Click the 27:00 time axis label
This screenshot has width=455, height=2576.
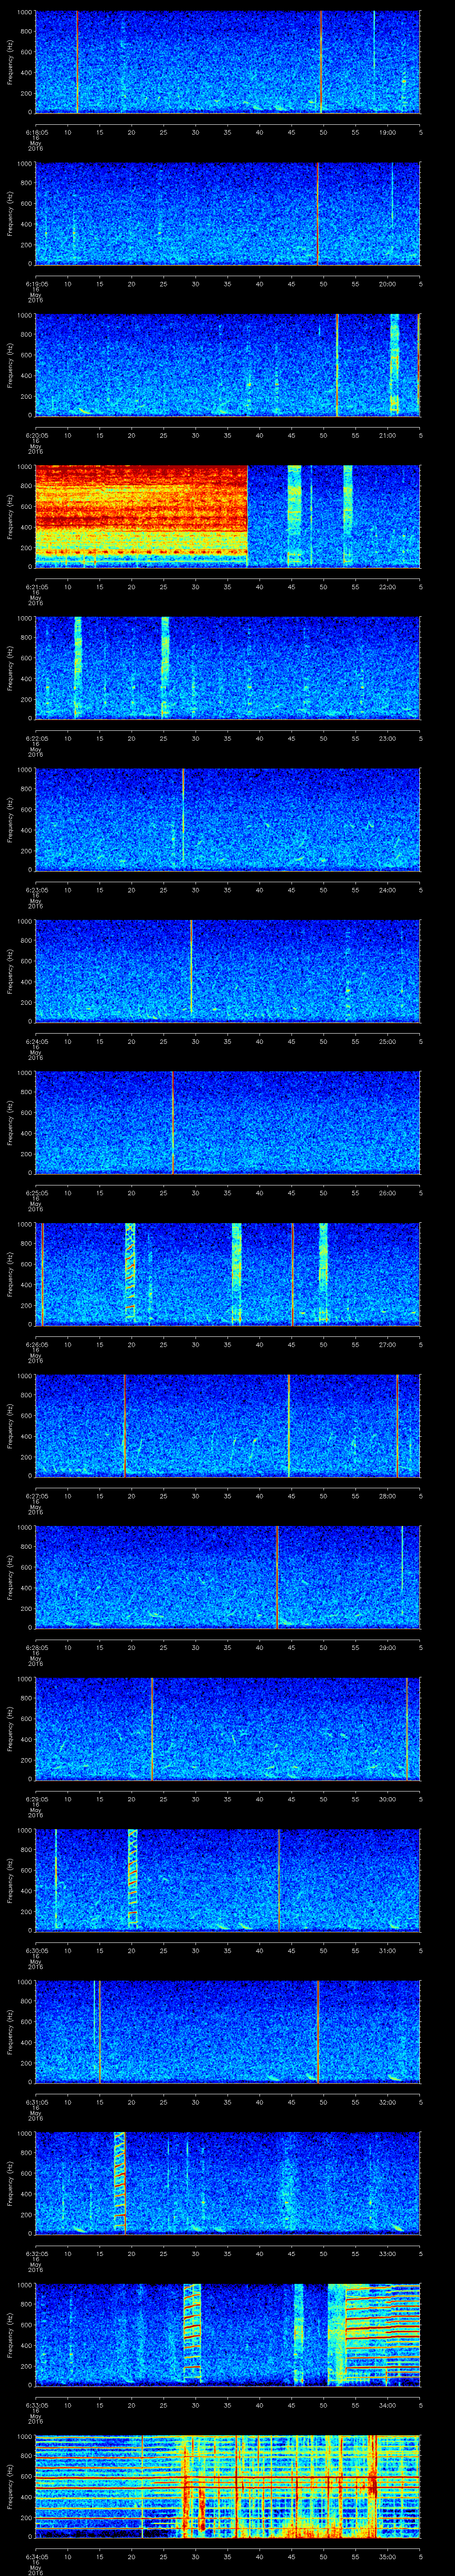click(x=387, y=1344)
